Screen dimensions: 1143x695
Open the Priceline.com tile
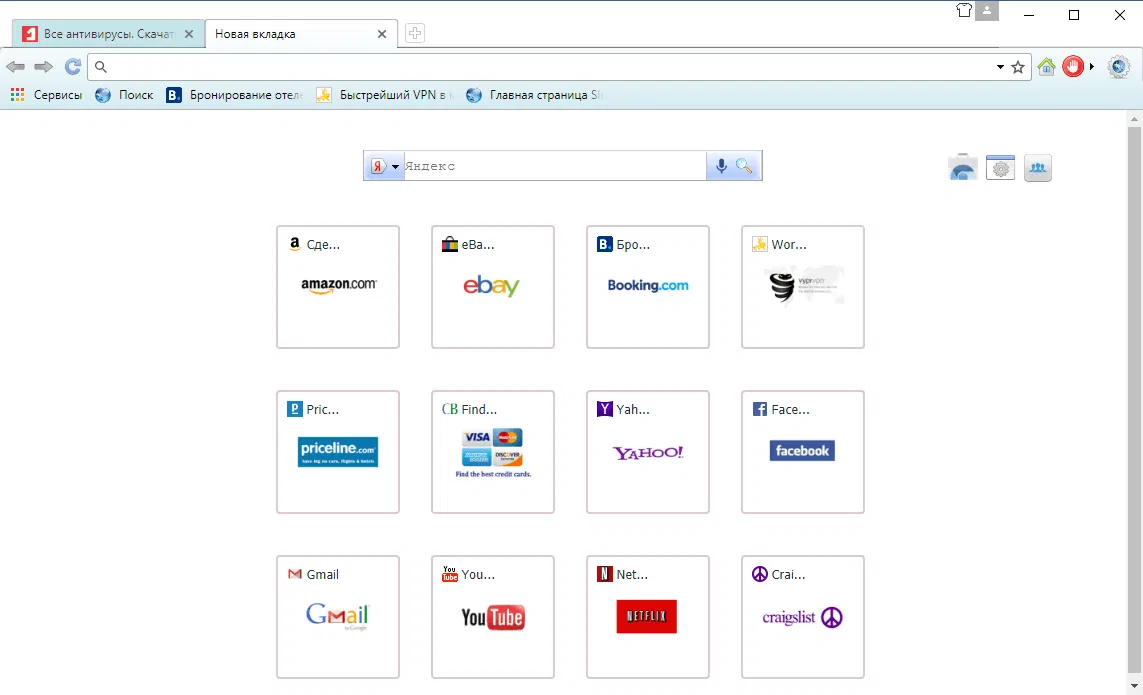click(x=338, y=451)
